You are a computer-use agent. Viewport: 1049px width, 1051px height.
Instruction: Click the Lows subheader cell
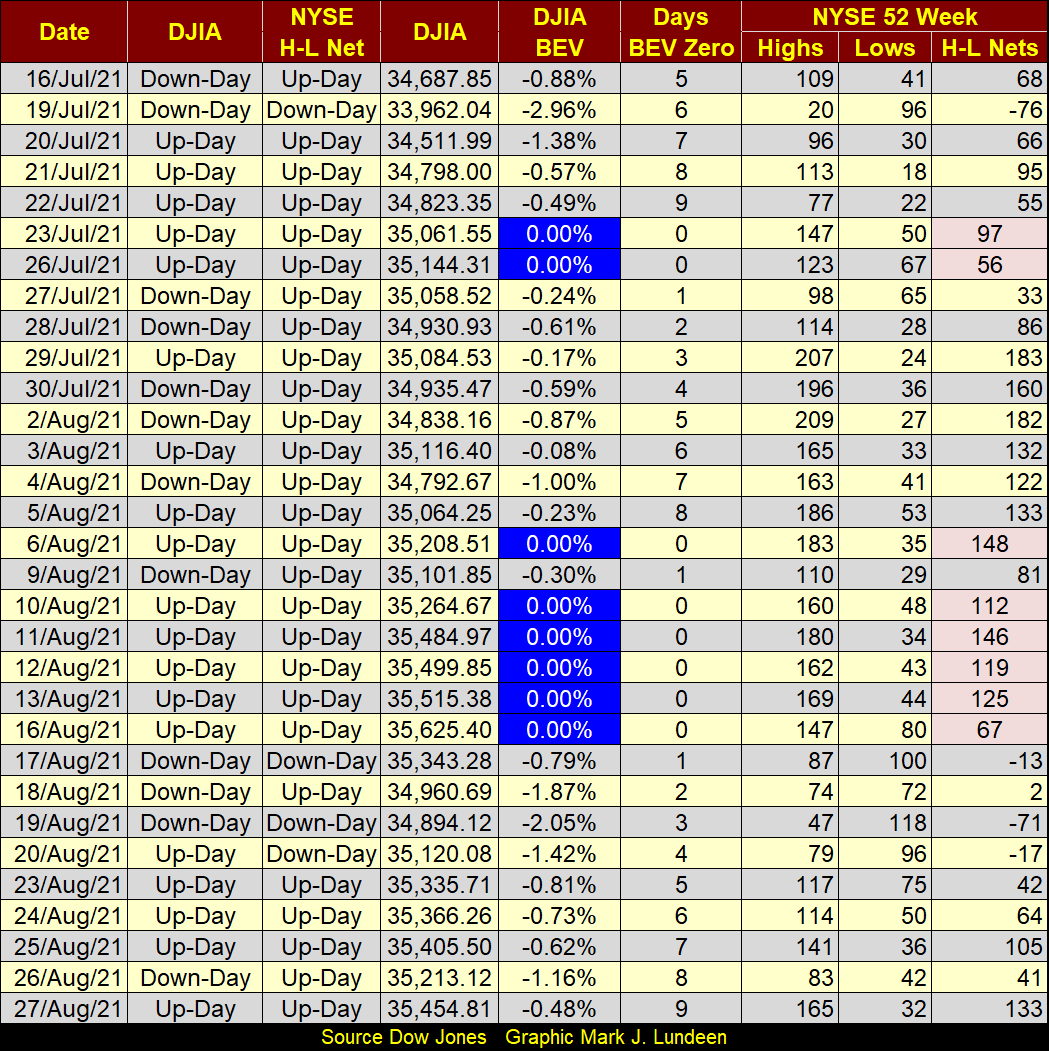click(x=885, y=48)
